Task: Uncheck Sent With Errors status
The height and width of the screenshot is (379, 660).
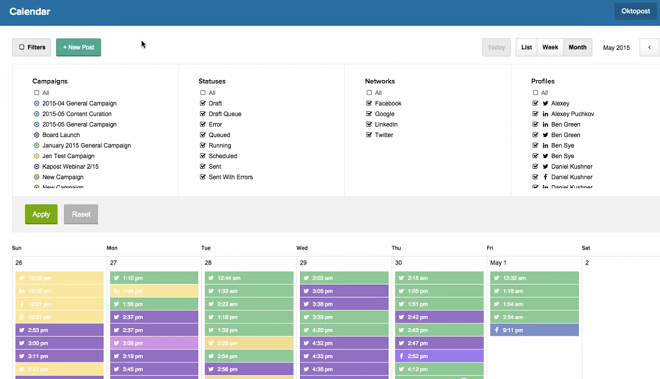Action: (x=203, y=177)
